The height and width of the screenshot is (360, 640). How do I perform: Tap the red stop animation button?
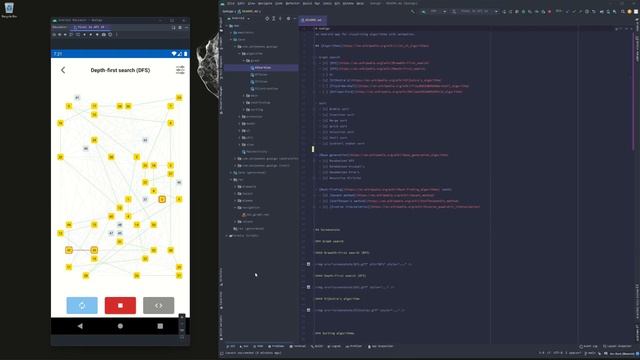[x=120, y=305]
